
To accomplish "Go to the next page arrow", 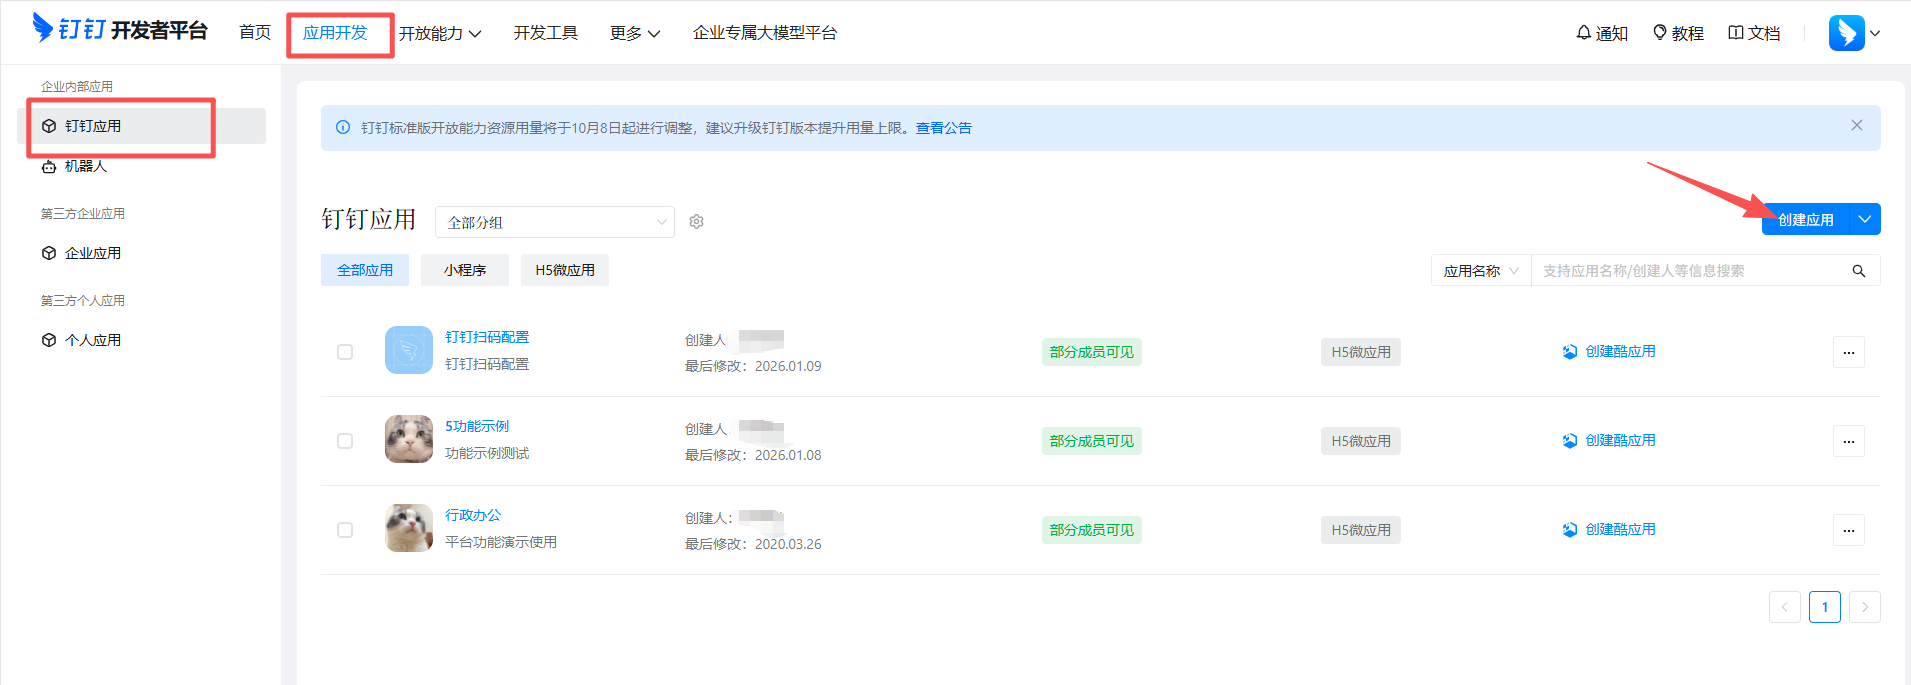I will coord(1865,607).
